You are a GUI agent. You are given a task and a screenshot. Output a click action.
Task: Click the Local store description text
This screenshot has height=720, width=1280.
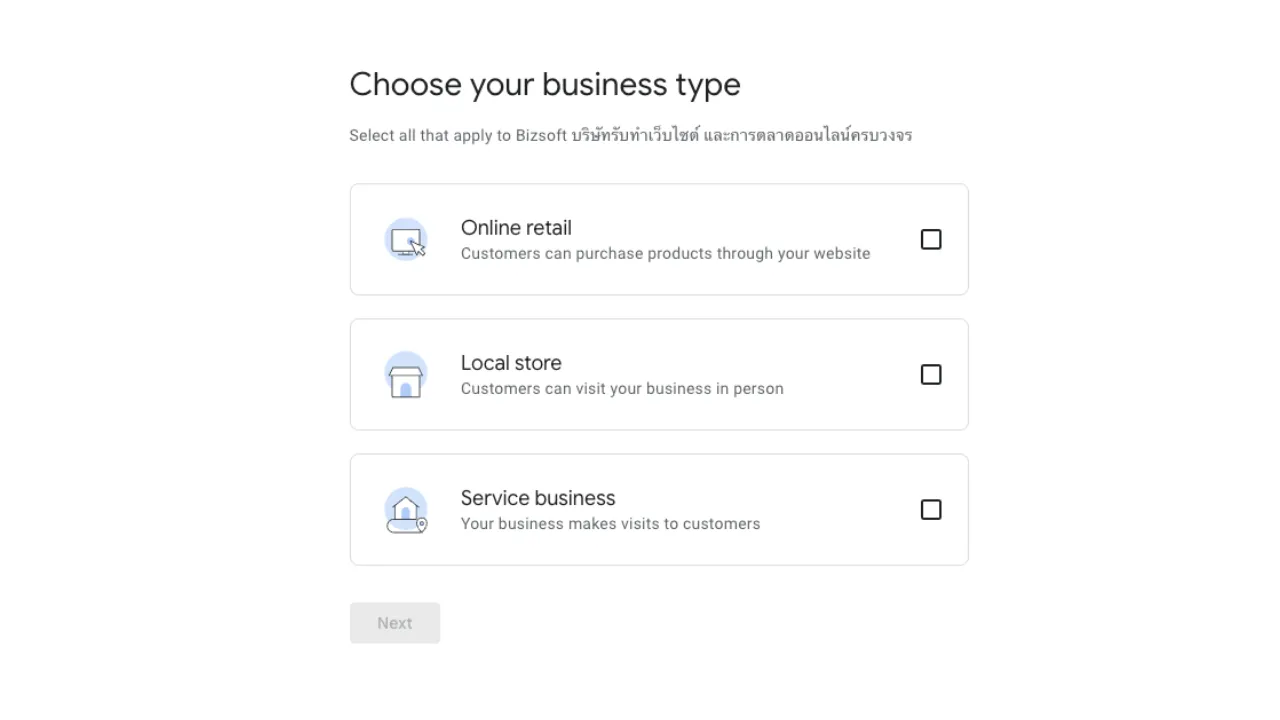[622, 388]
